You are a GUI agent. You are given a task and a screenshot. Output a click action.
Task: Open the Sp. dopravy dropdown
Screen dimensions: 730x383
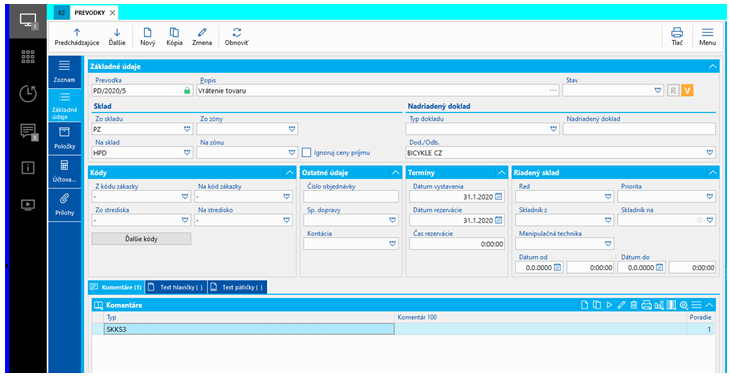392,220
